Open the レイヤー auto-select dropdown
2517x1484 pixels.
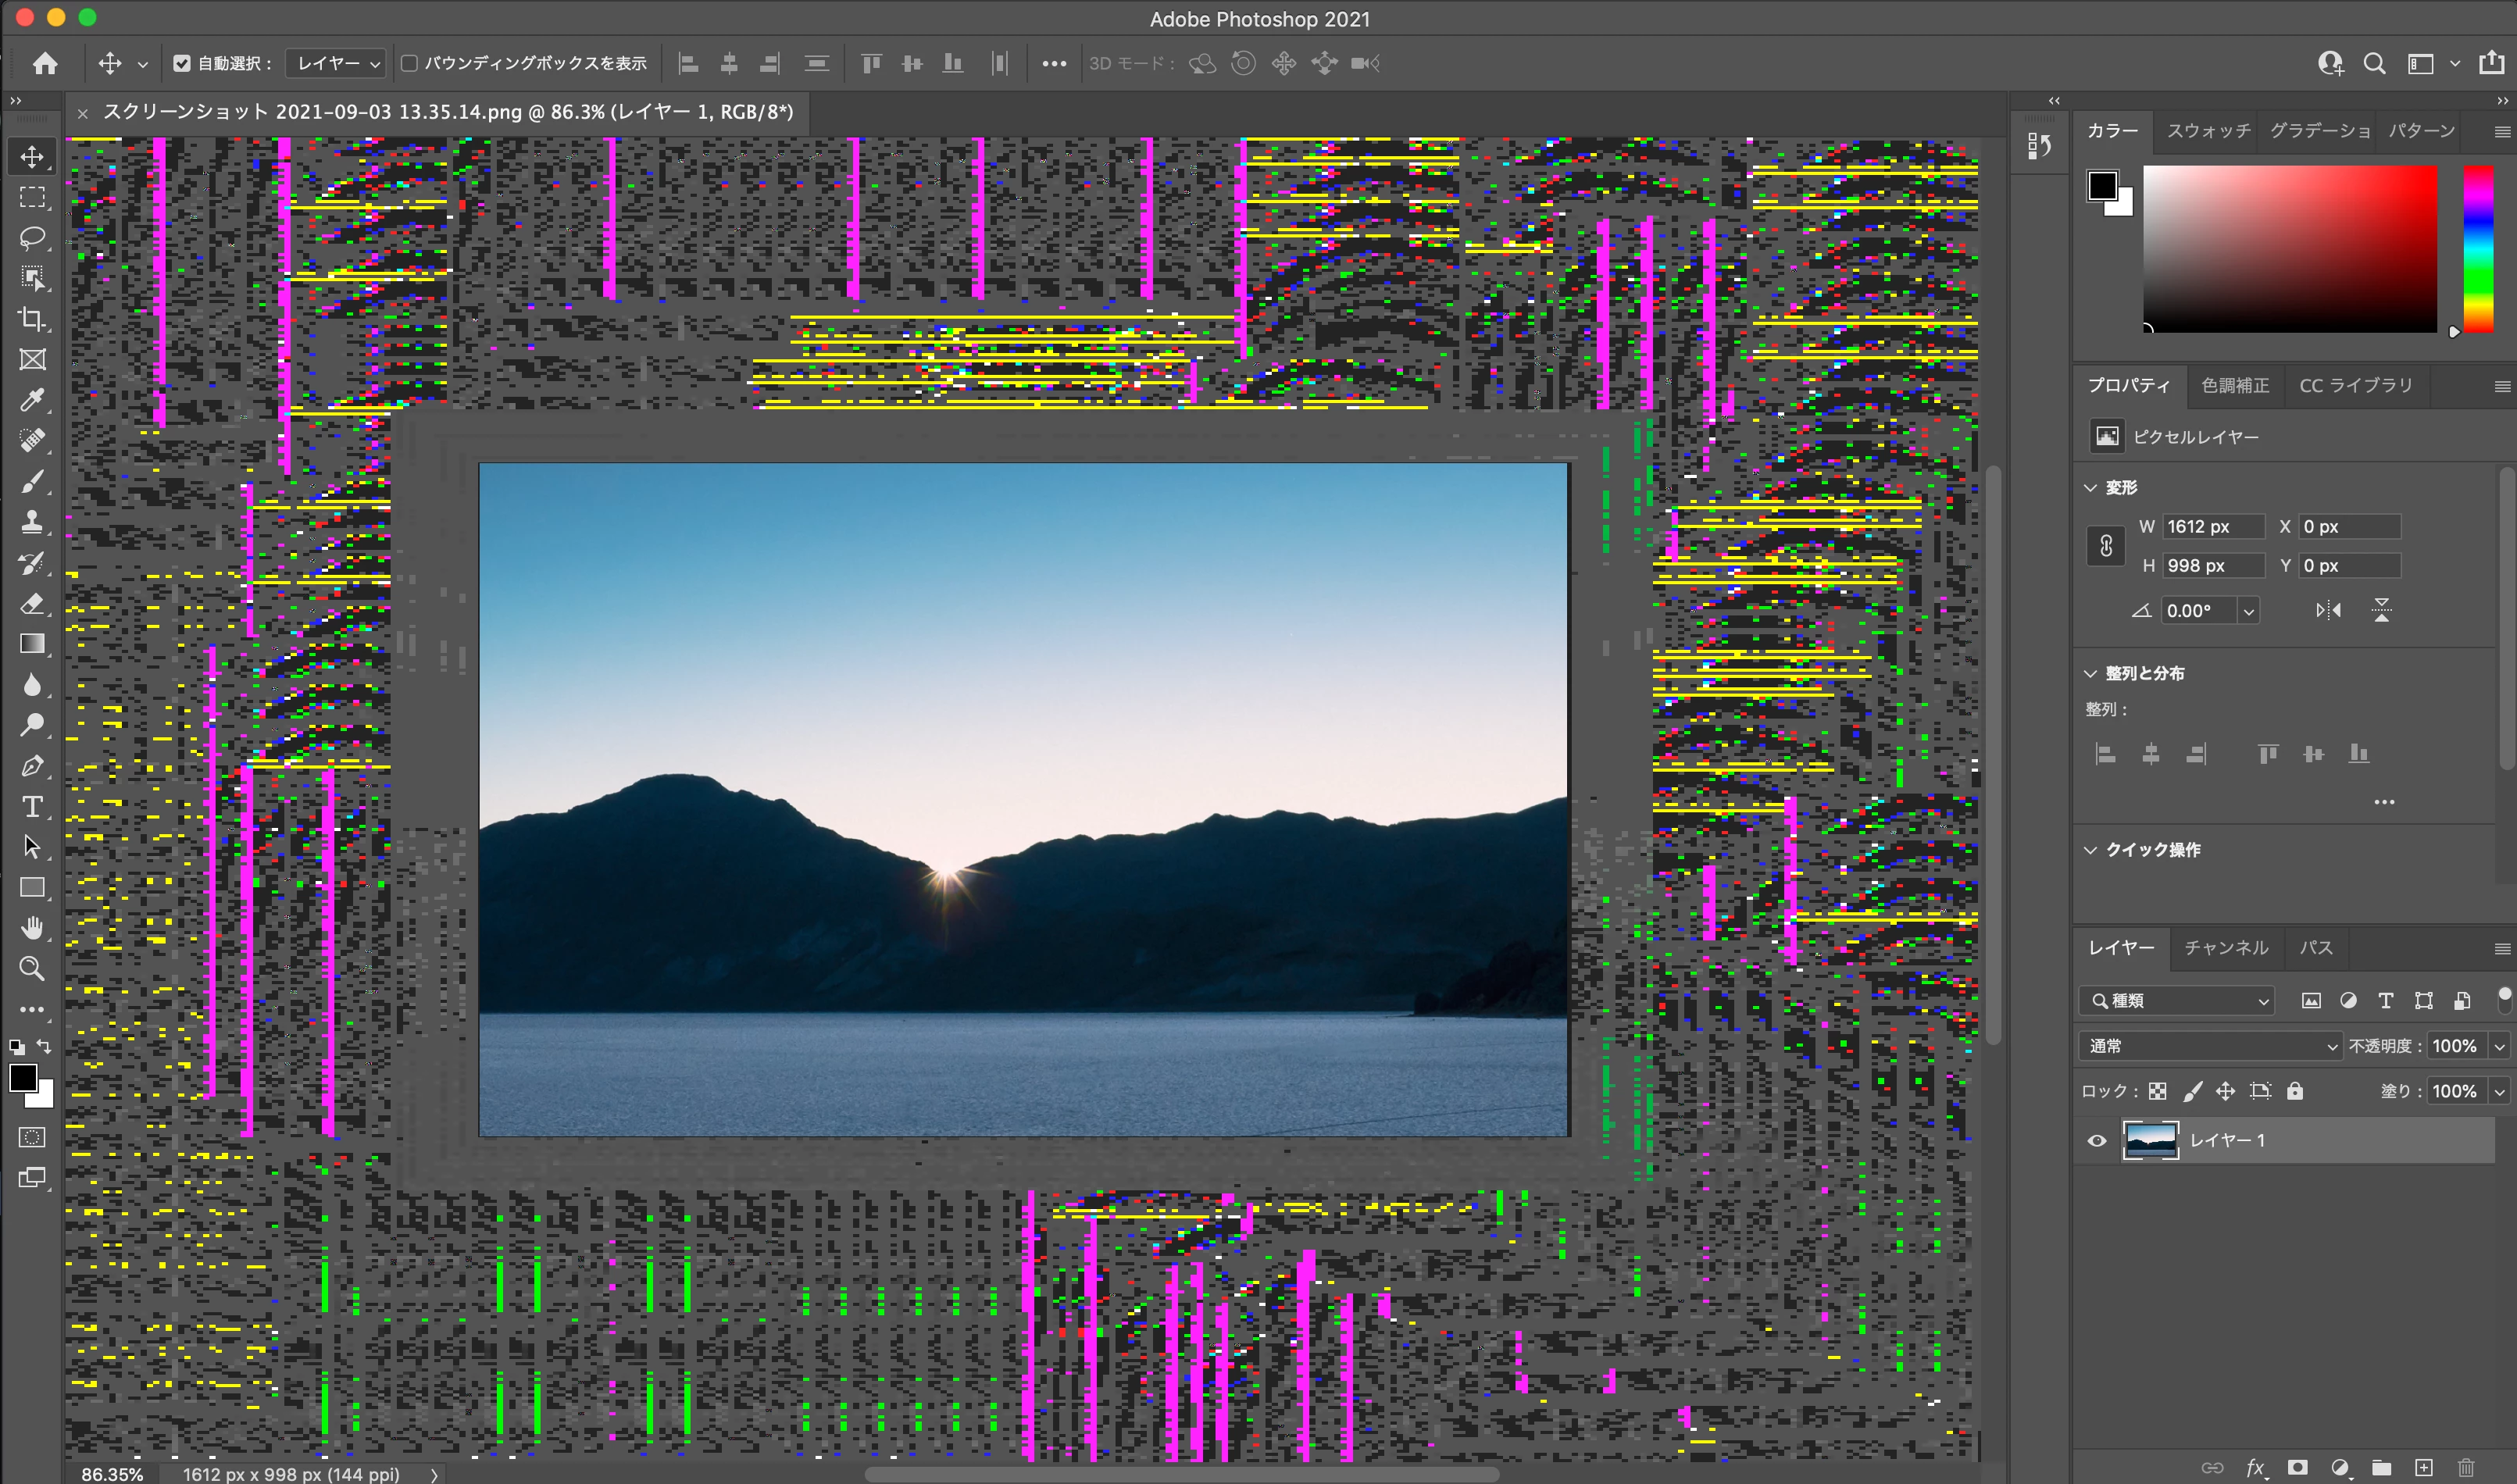point(337,63)
